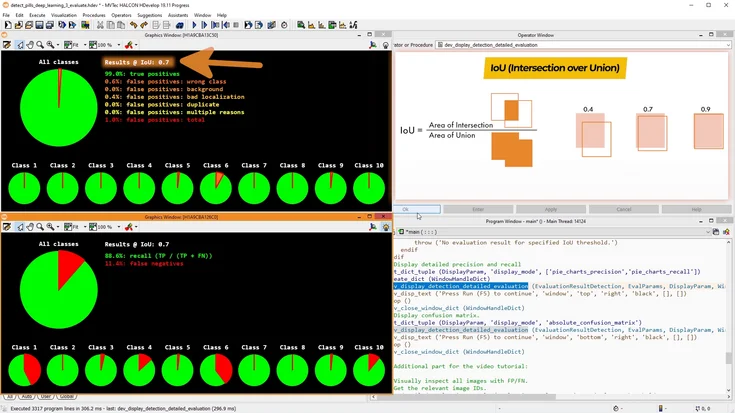735x413 pixels.
Task: Click the clear window icon in bottom graphics window
Action: (x=7, y=226)
